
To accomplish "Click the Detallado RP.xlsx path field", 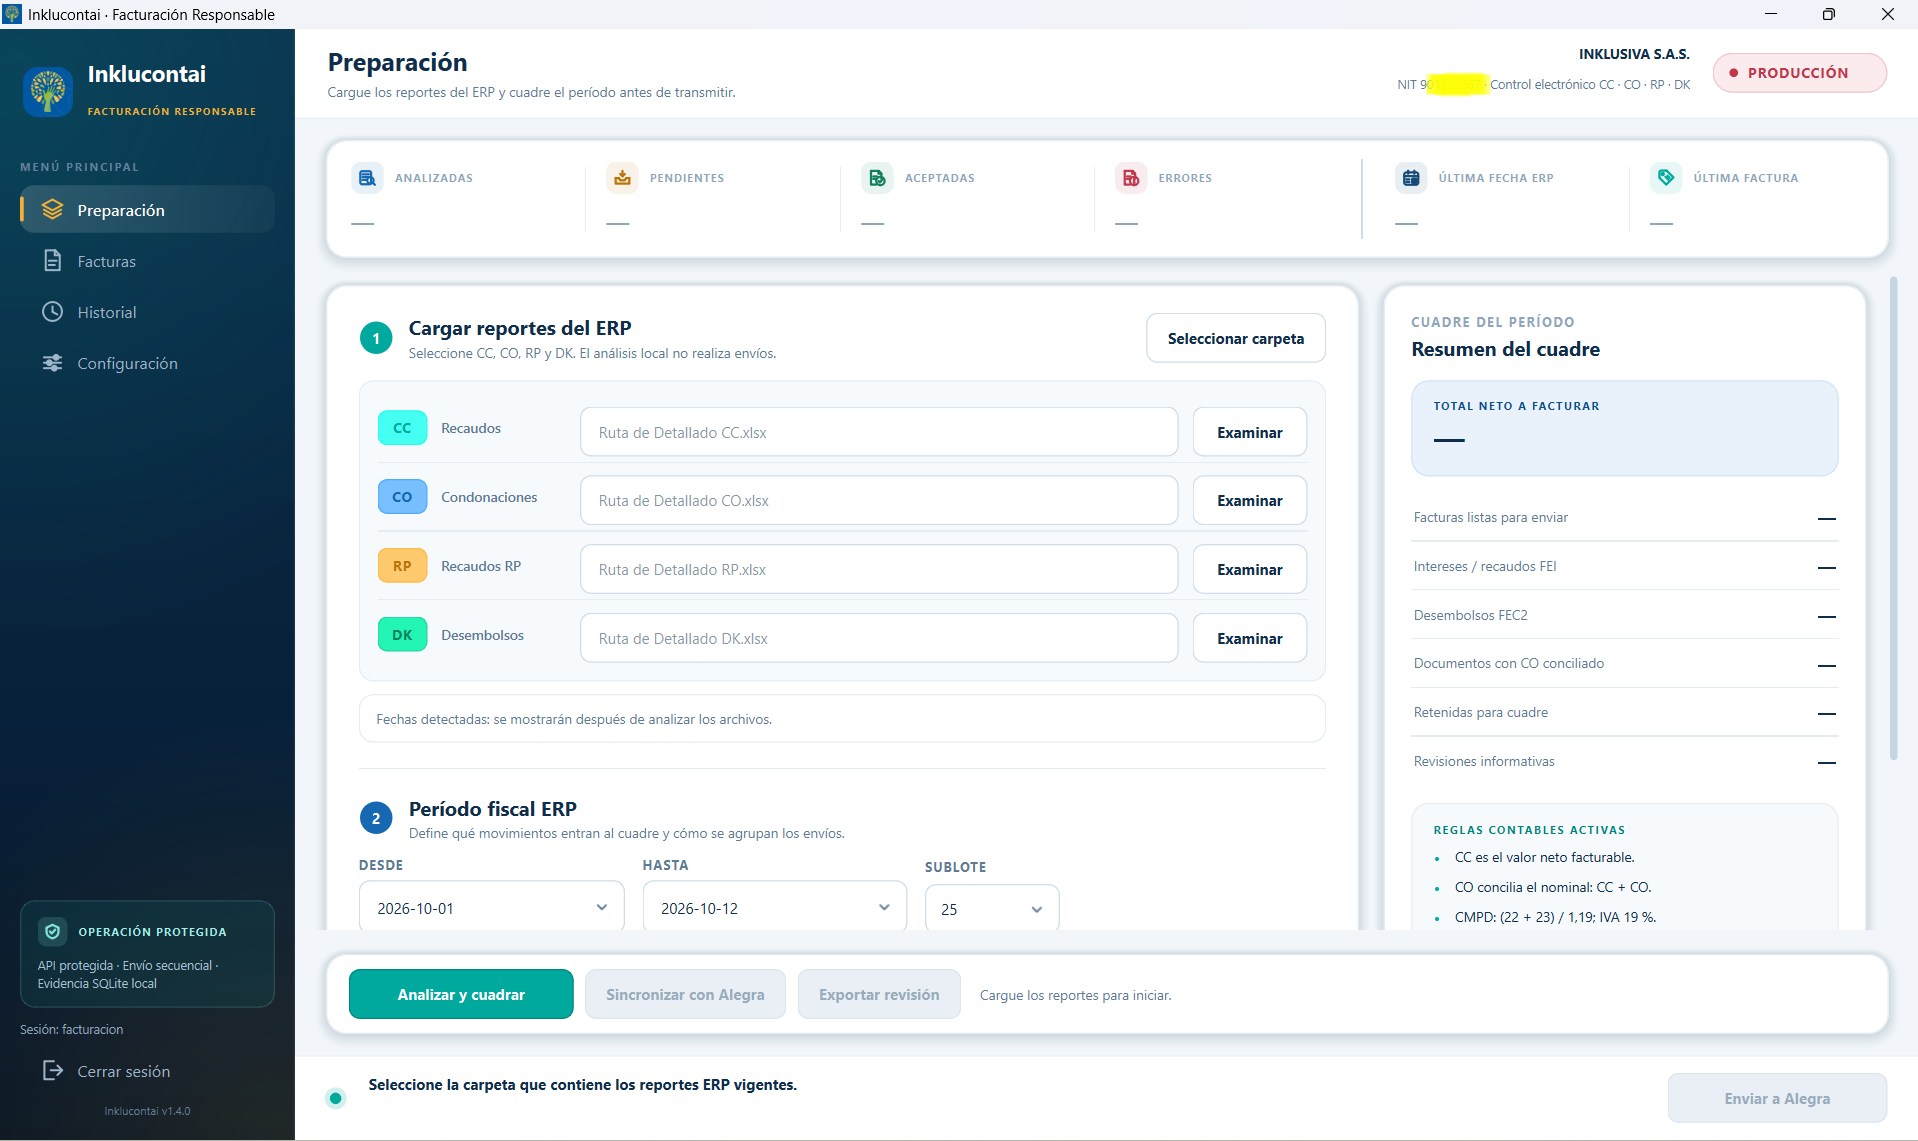I will click(879, 569).
